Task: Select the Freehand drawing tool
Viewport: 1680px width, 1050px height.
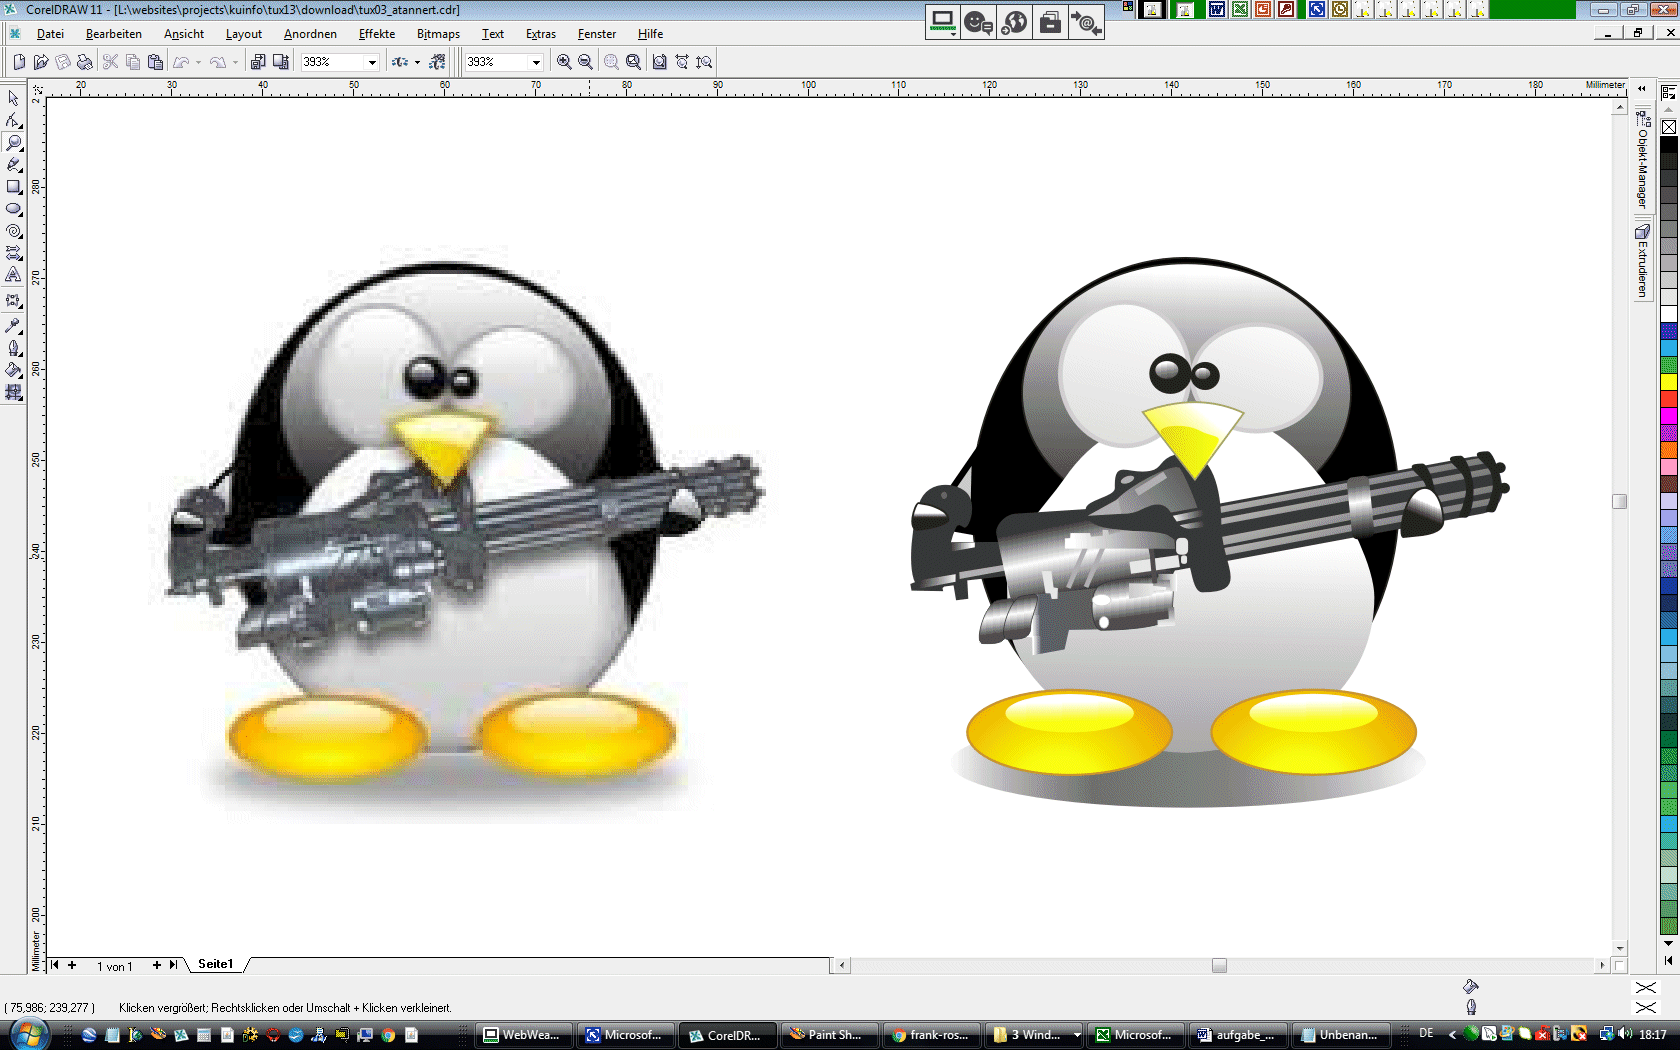Action: [13, 164]
